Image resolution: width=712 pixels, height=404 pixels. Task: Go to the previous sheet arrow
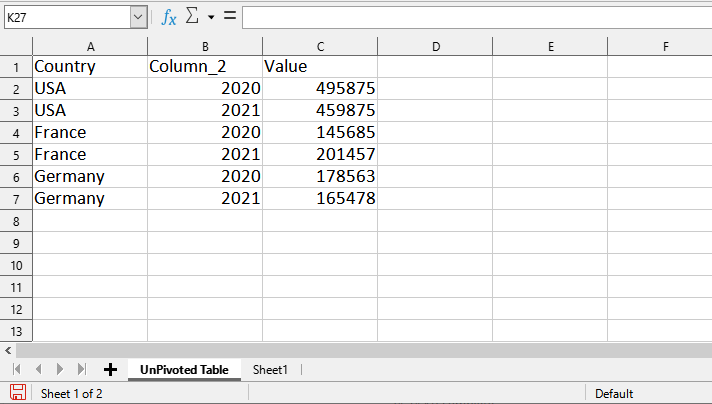(x=39, y=369)
